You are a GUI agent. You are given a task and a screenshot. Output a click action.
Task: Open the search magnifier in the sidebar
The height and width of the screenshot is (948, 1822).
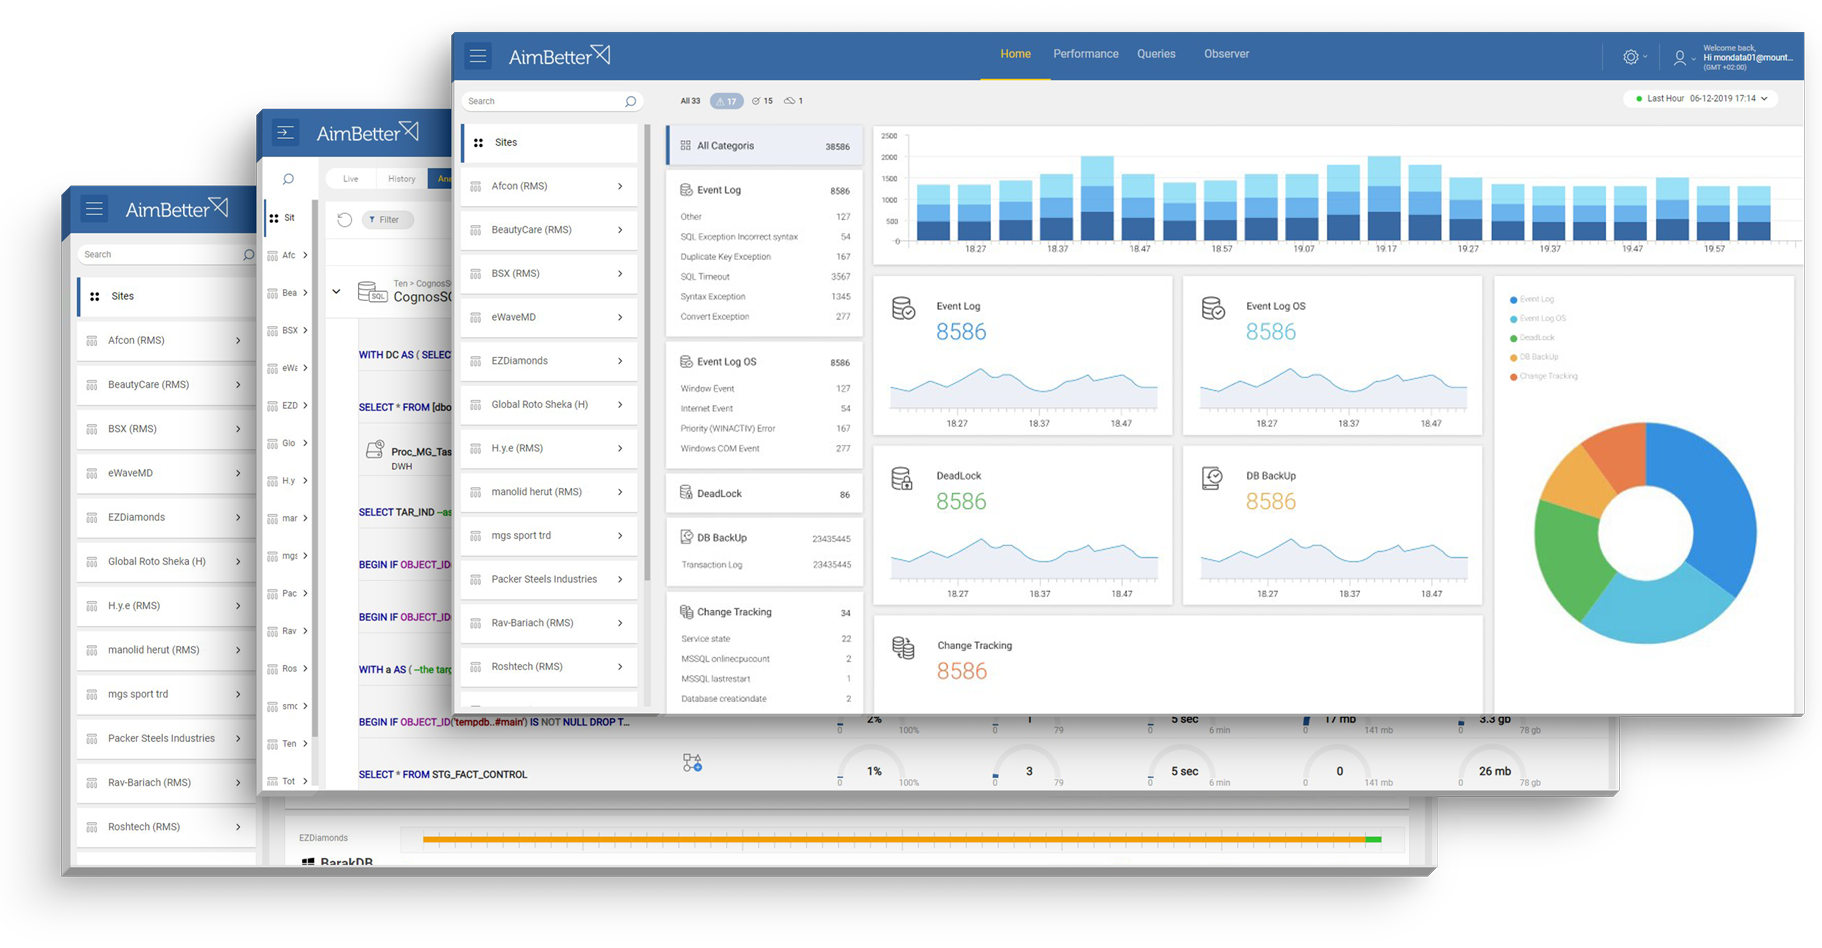coord(630,101)
